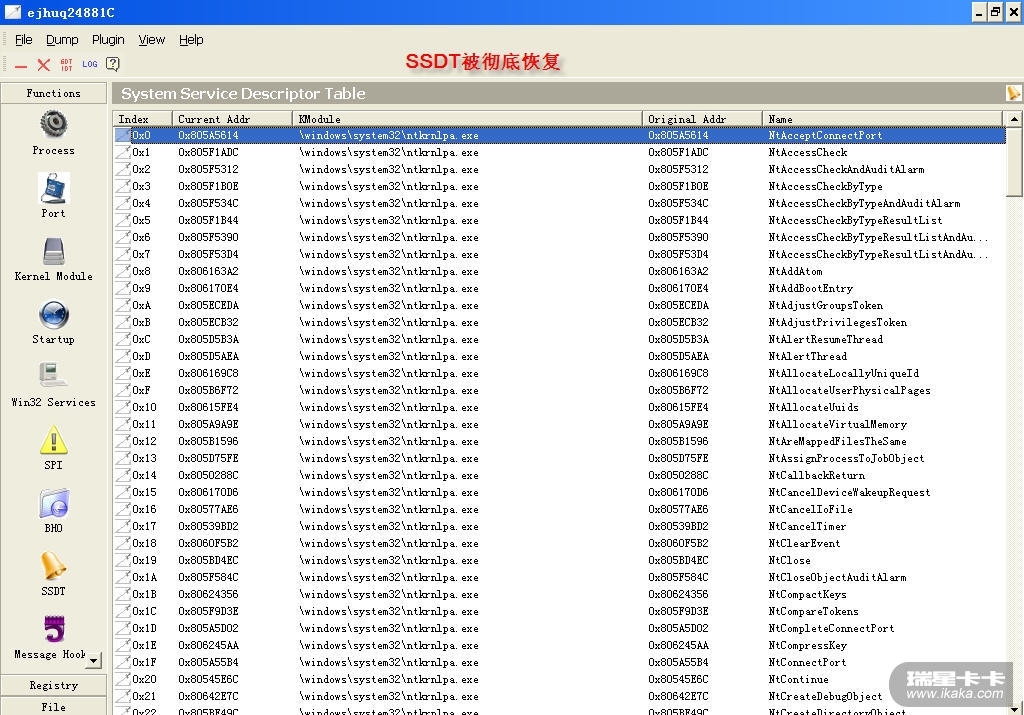Select the SSDT bell icon
The width and height of the screenshot is (1024, 715).
pos(53,567)
